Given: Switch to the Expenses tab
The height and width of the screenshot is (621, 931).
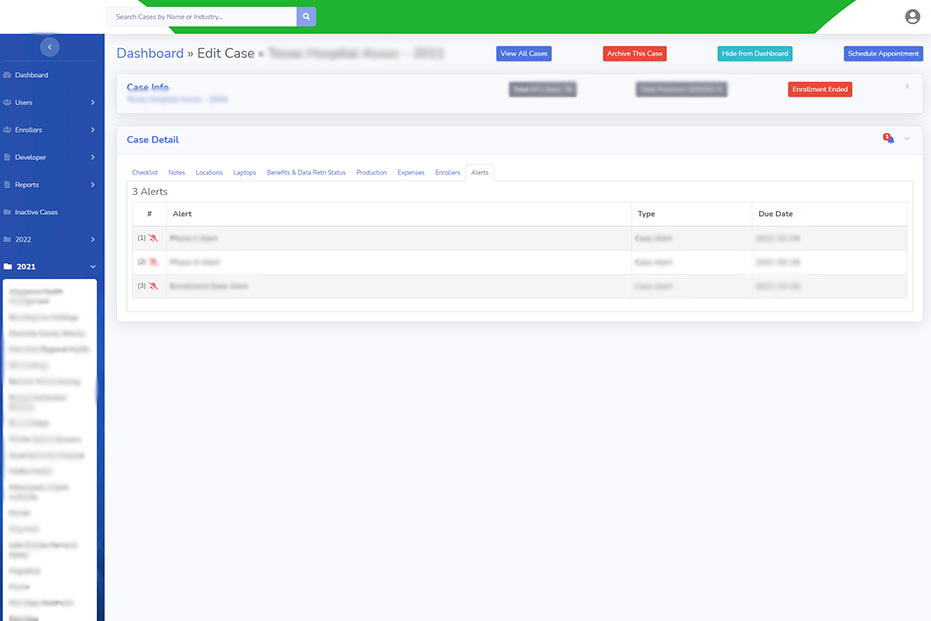Looking at the screenshot, I should [411, 173].
